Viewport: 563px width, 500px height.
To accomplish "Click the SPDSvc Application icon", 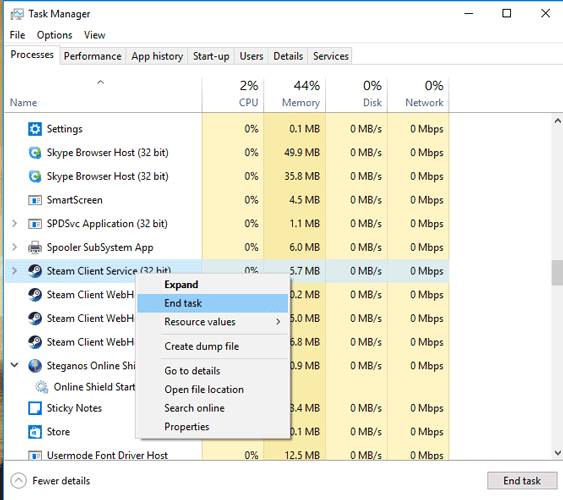I will [x=35, y=224].
